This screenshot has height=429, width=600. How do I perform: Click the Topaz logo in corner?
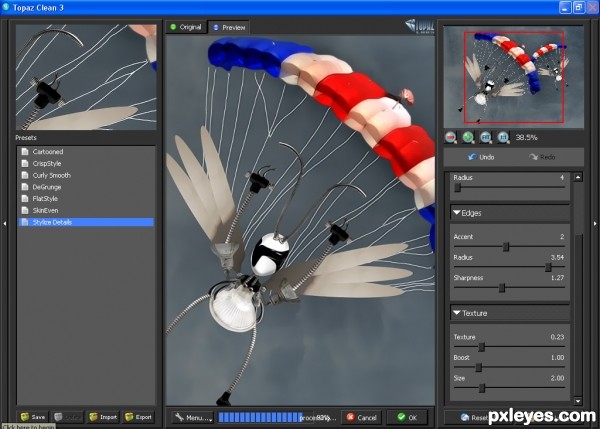point(420,26)
